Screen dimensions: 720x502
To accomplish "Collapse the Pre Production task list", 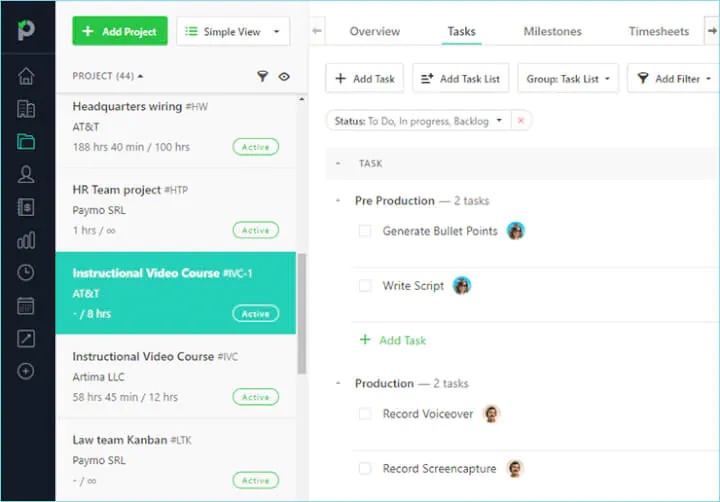I will click(x=338, y=201).
